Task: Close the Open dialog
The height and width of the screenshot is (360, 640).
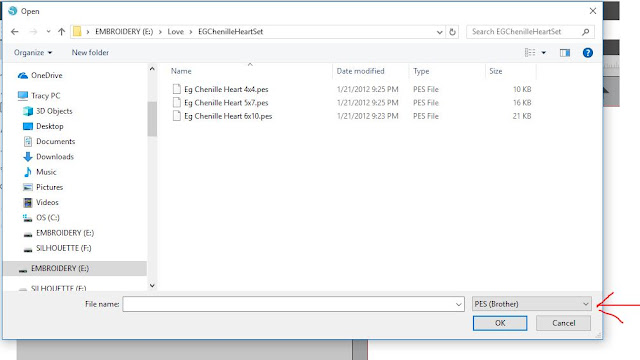Action: [593, 11]
